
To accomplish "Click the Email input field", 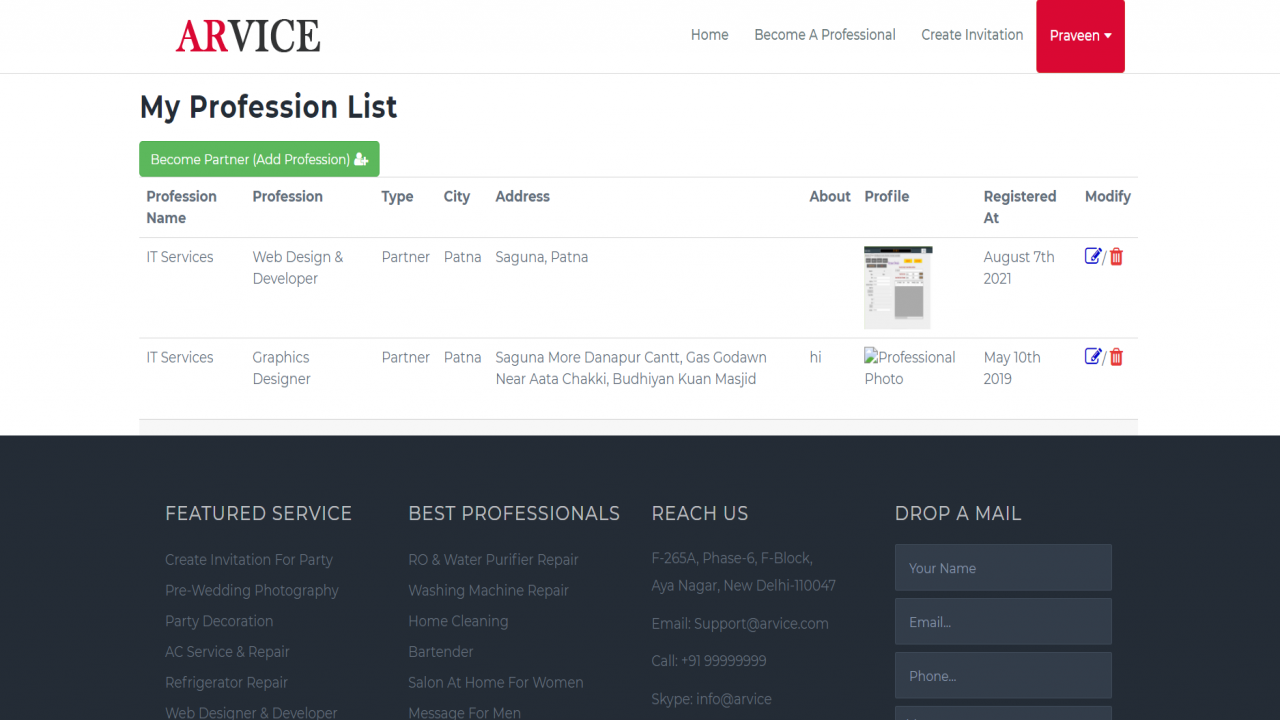I will (x=1003, y=622).
